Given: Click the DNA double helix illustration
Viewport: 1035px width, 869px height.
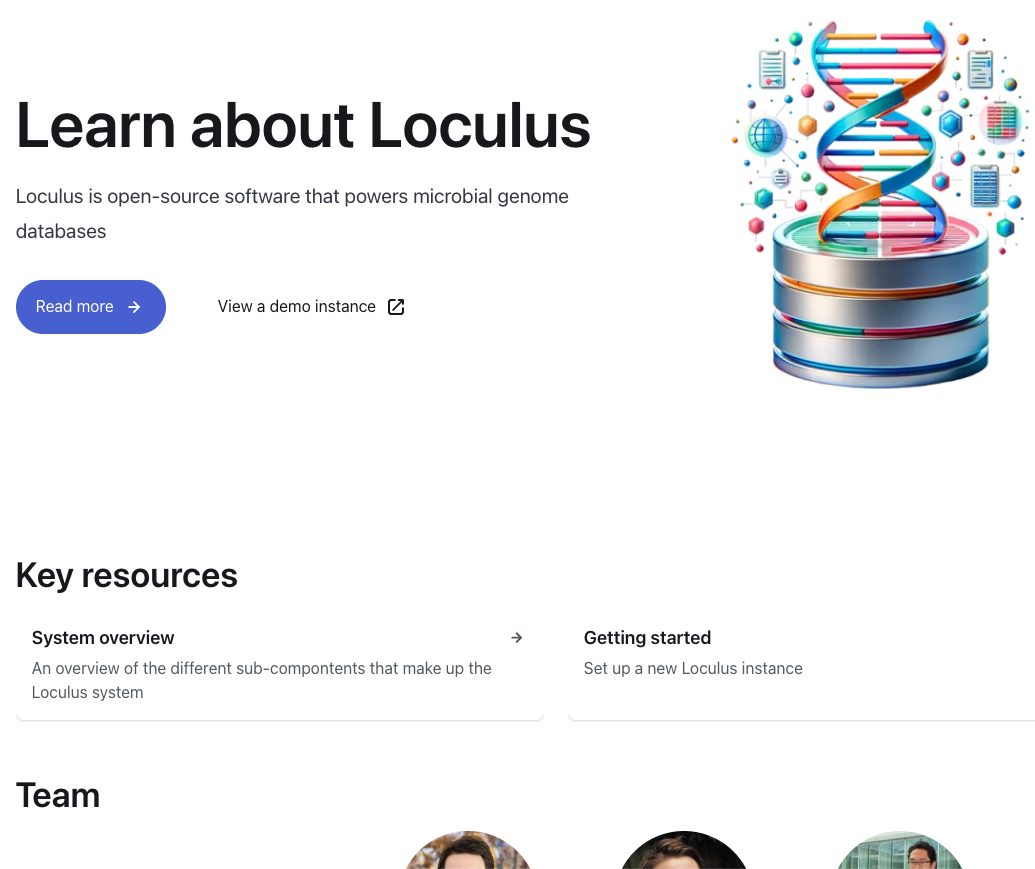Looking at the screenshot, I should pyautogui.click(x=878, y=132).
